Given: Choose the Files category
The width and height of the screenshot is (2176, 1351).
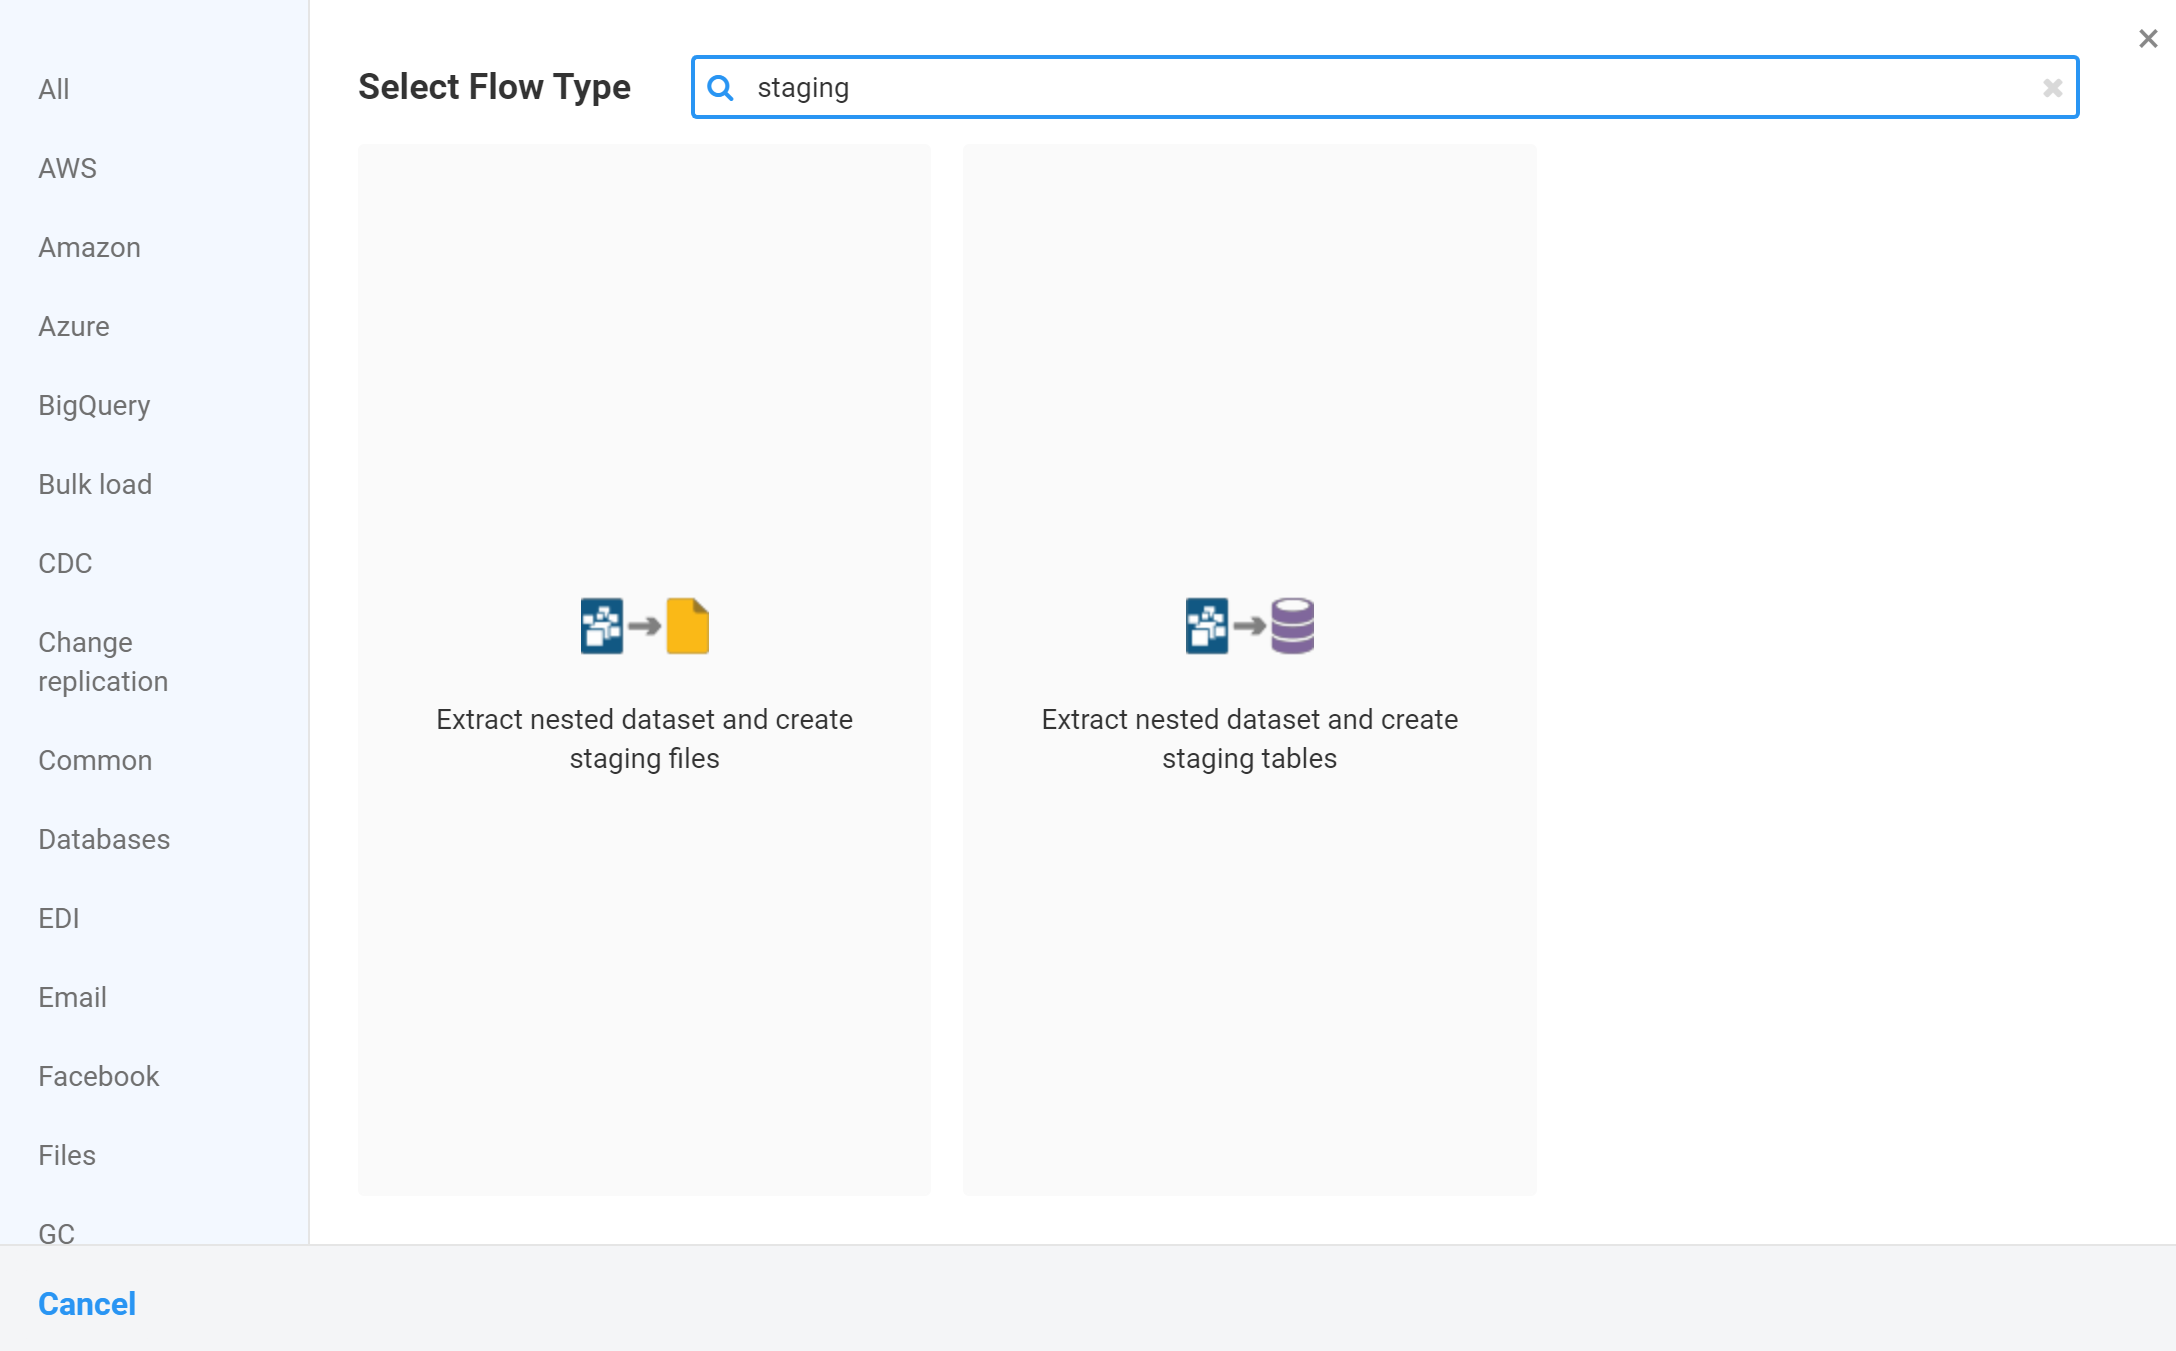Looking at the screenshot, I should pyautogui.click(x=67, y=1155).
